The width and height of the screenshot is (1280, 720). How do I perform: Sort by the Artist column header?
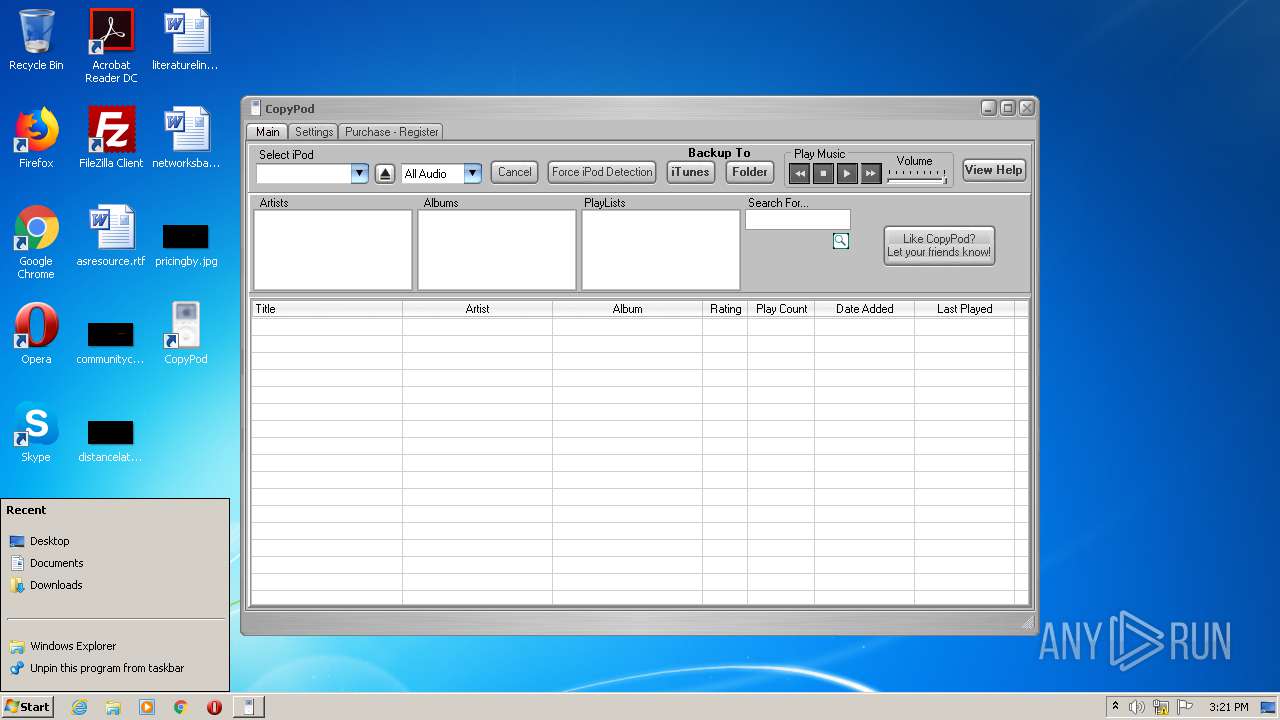click(x=478, y=309)
